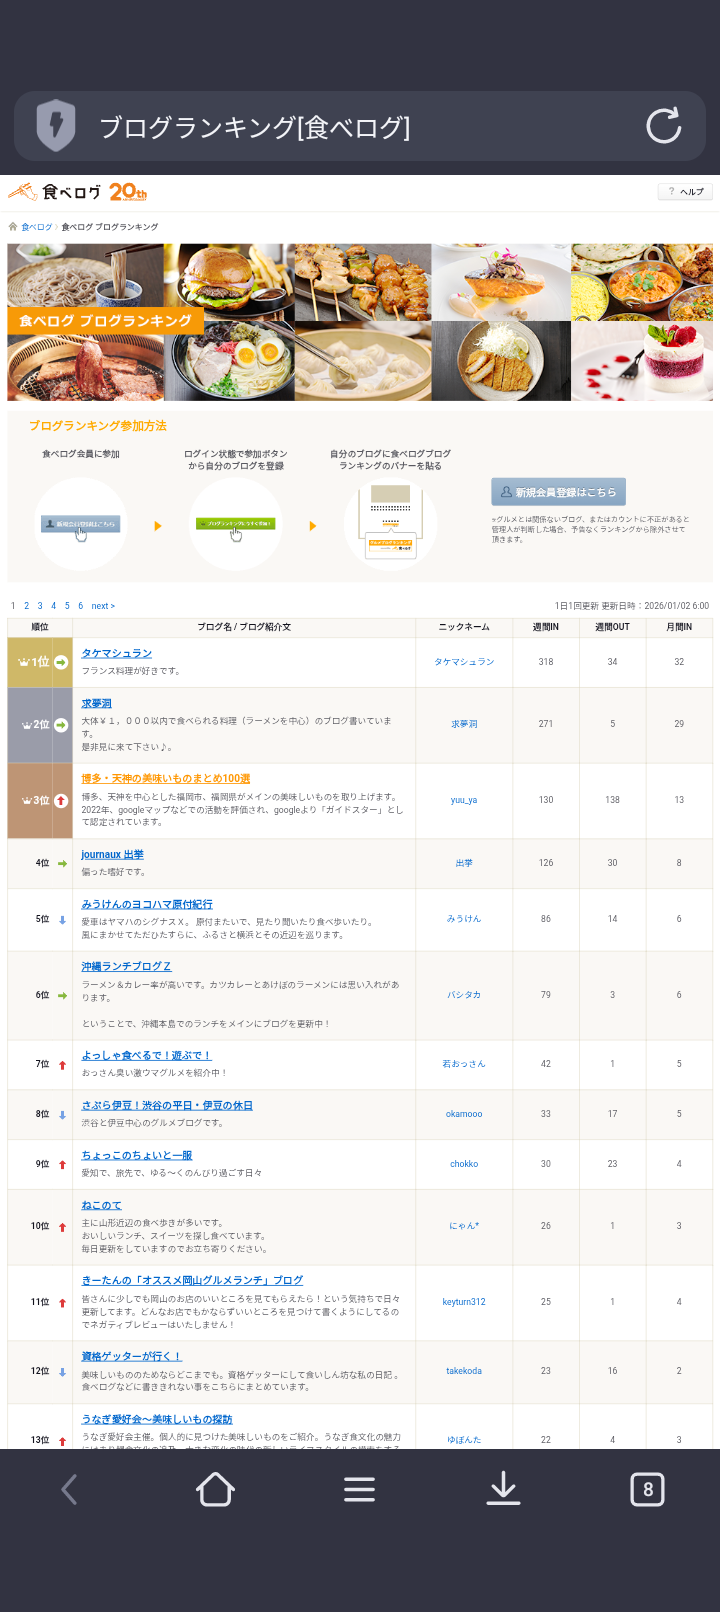Click the banner illustration in step three circle
The image size is (720, 1612).
coord(391,524)
